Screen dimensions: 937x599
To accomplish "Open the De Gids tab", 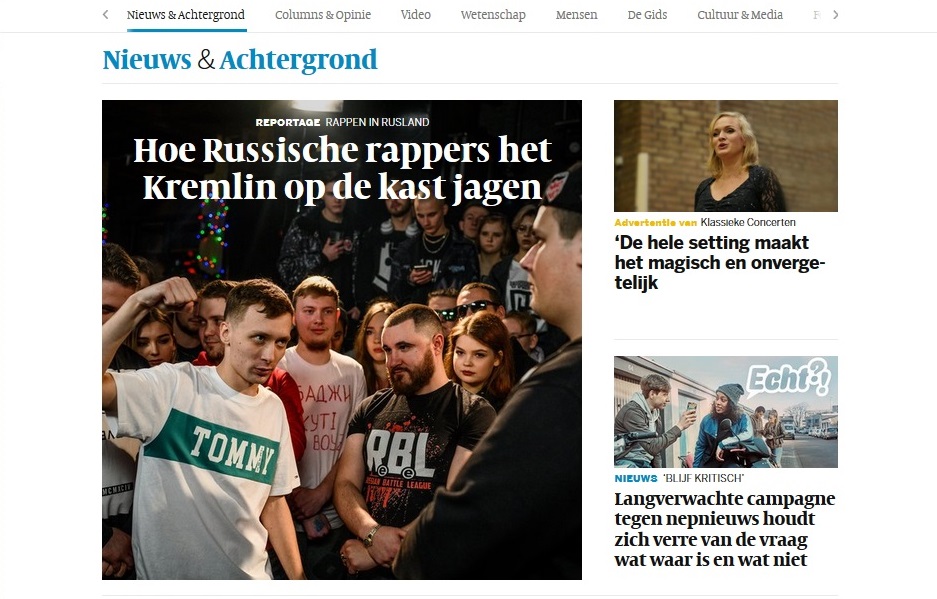I will 647,14.
